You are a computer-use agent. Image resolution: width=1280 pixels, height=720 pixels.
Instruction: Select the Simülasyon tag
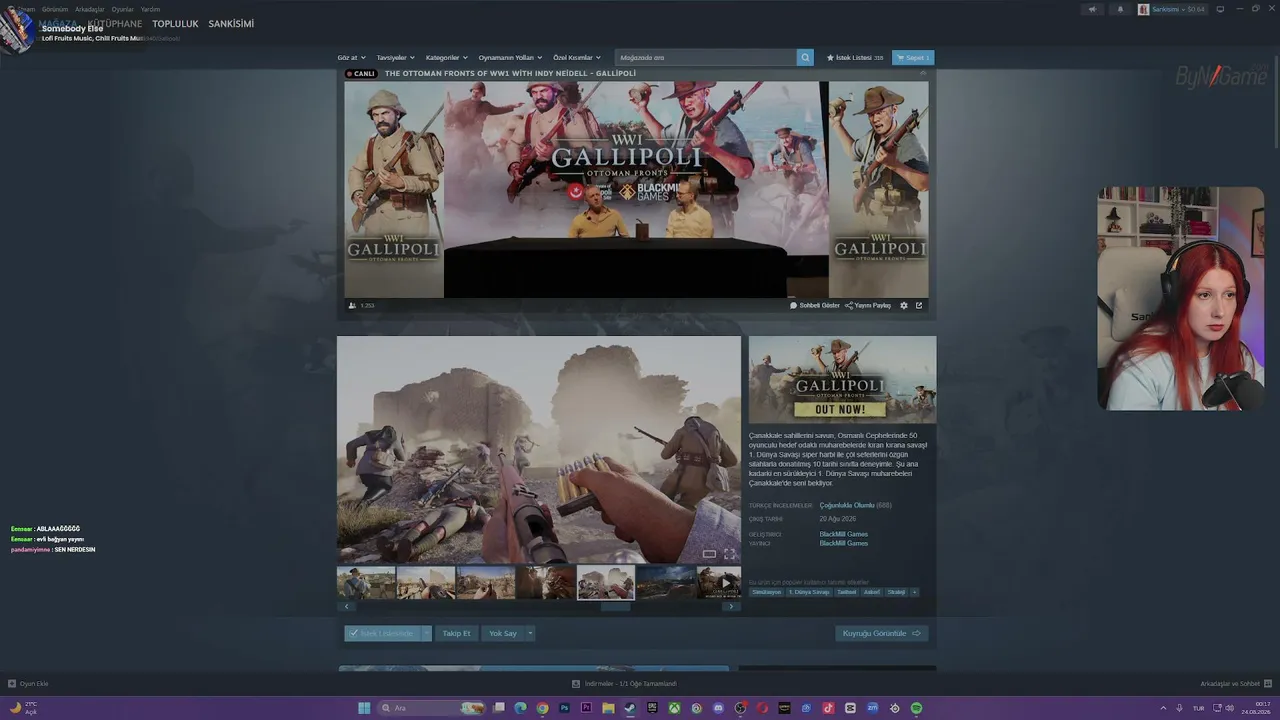pos(767,592)
